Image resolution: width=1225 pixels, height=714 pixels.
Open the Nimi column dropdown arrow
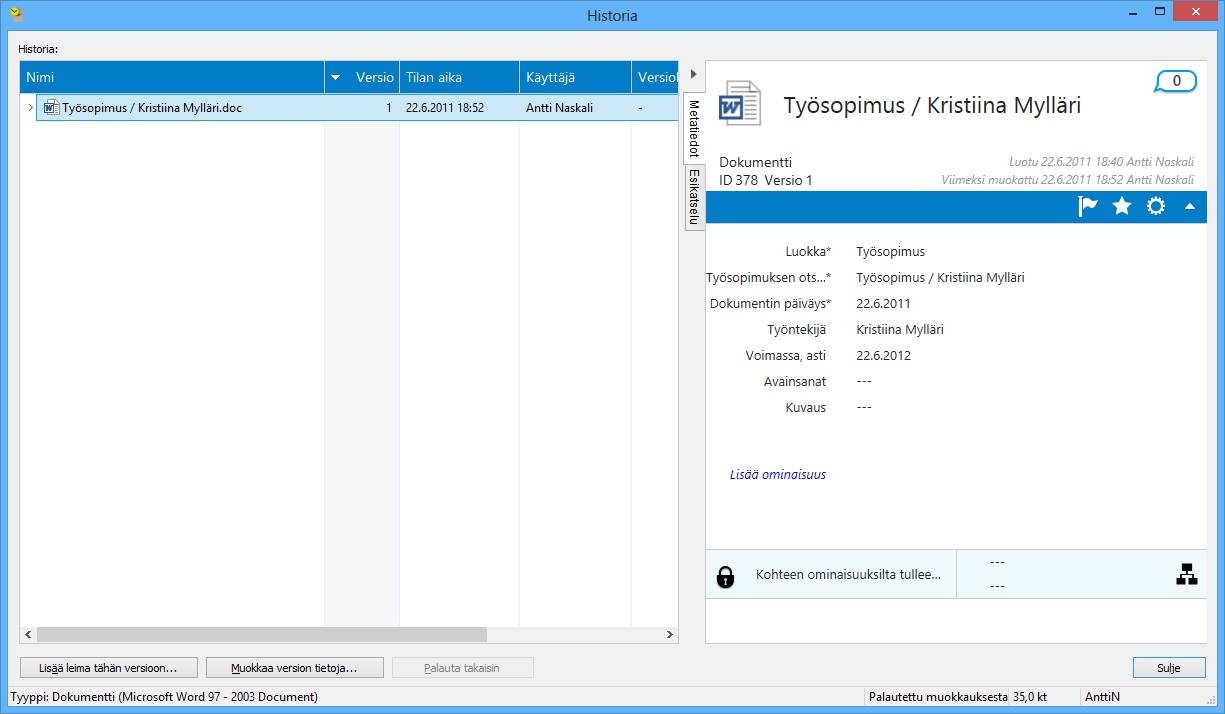tap(336, 77)
